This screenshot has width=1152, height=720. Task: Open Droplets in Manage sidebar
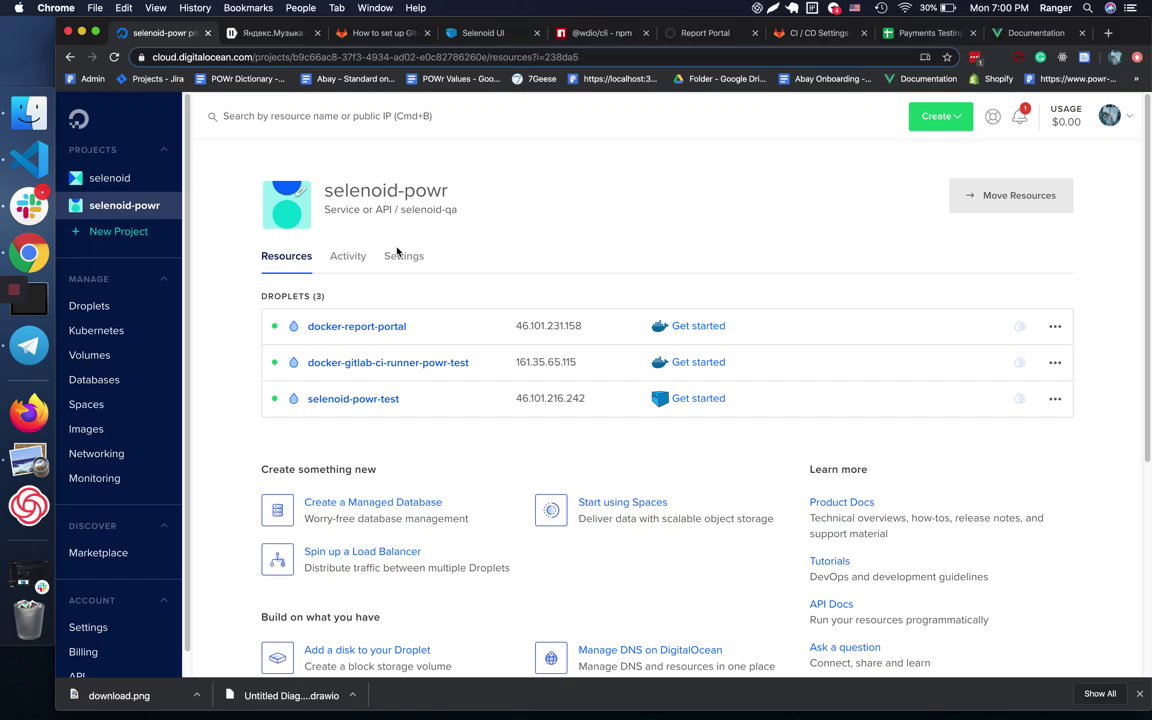(89, 306)
